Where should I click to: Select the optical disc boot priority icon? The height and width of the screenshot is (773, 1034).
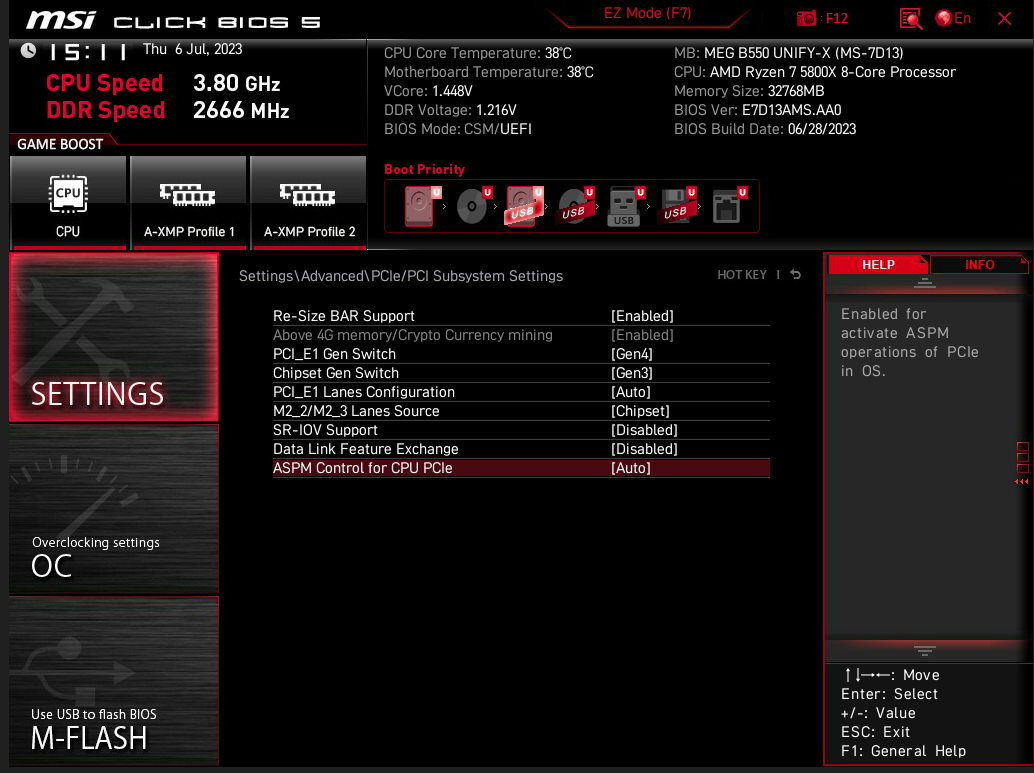point(473,206)
